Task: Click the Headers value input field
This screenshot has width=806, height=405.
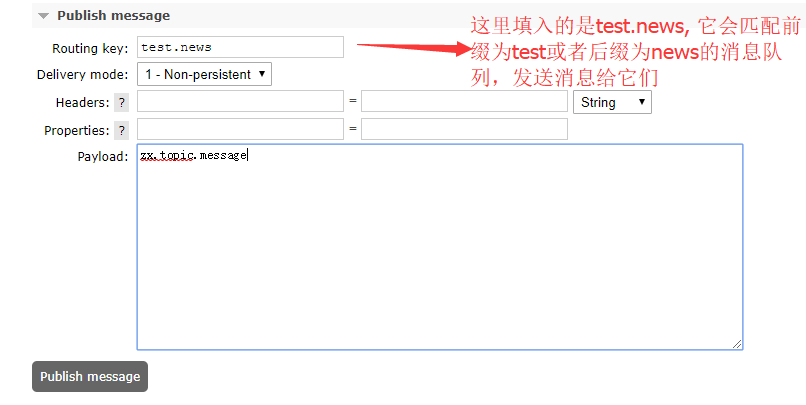Action: pyautogui.click(x=464, y=101)
